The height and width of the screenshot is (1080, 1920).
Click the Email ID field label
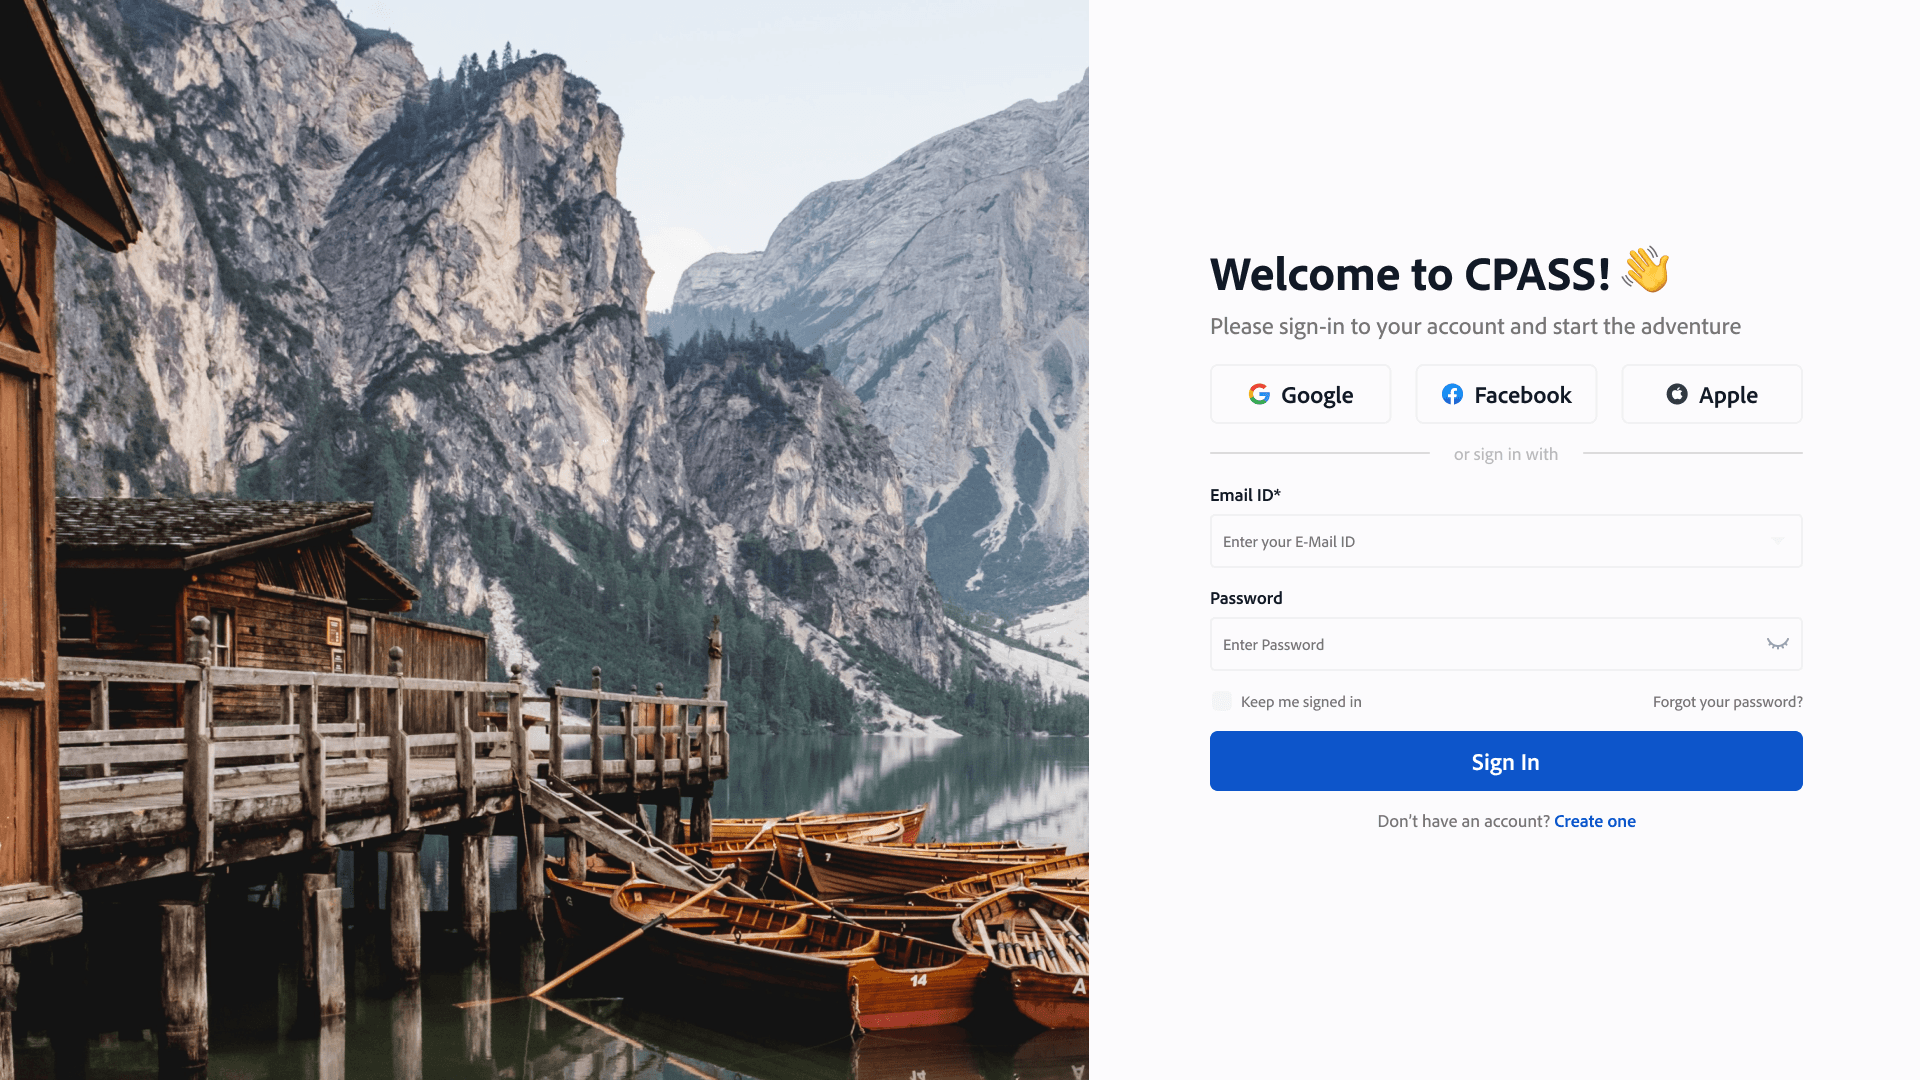[x=1245, y=495]
